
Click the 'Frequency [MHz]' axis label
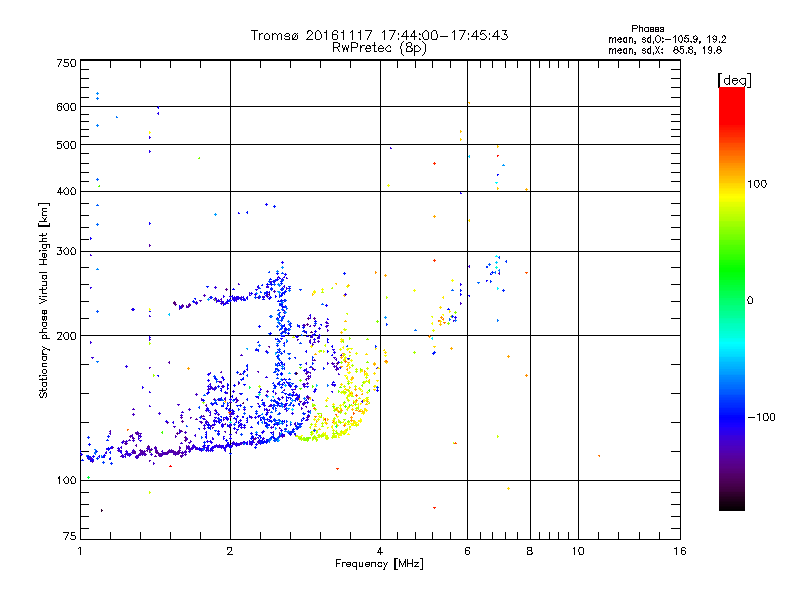click(x=379, y=564)
